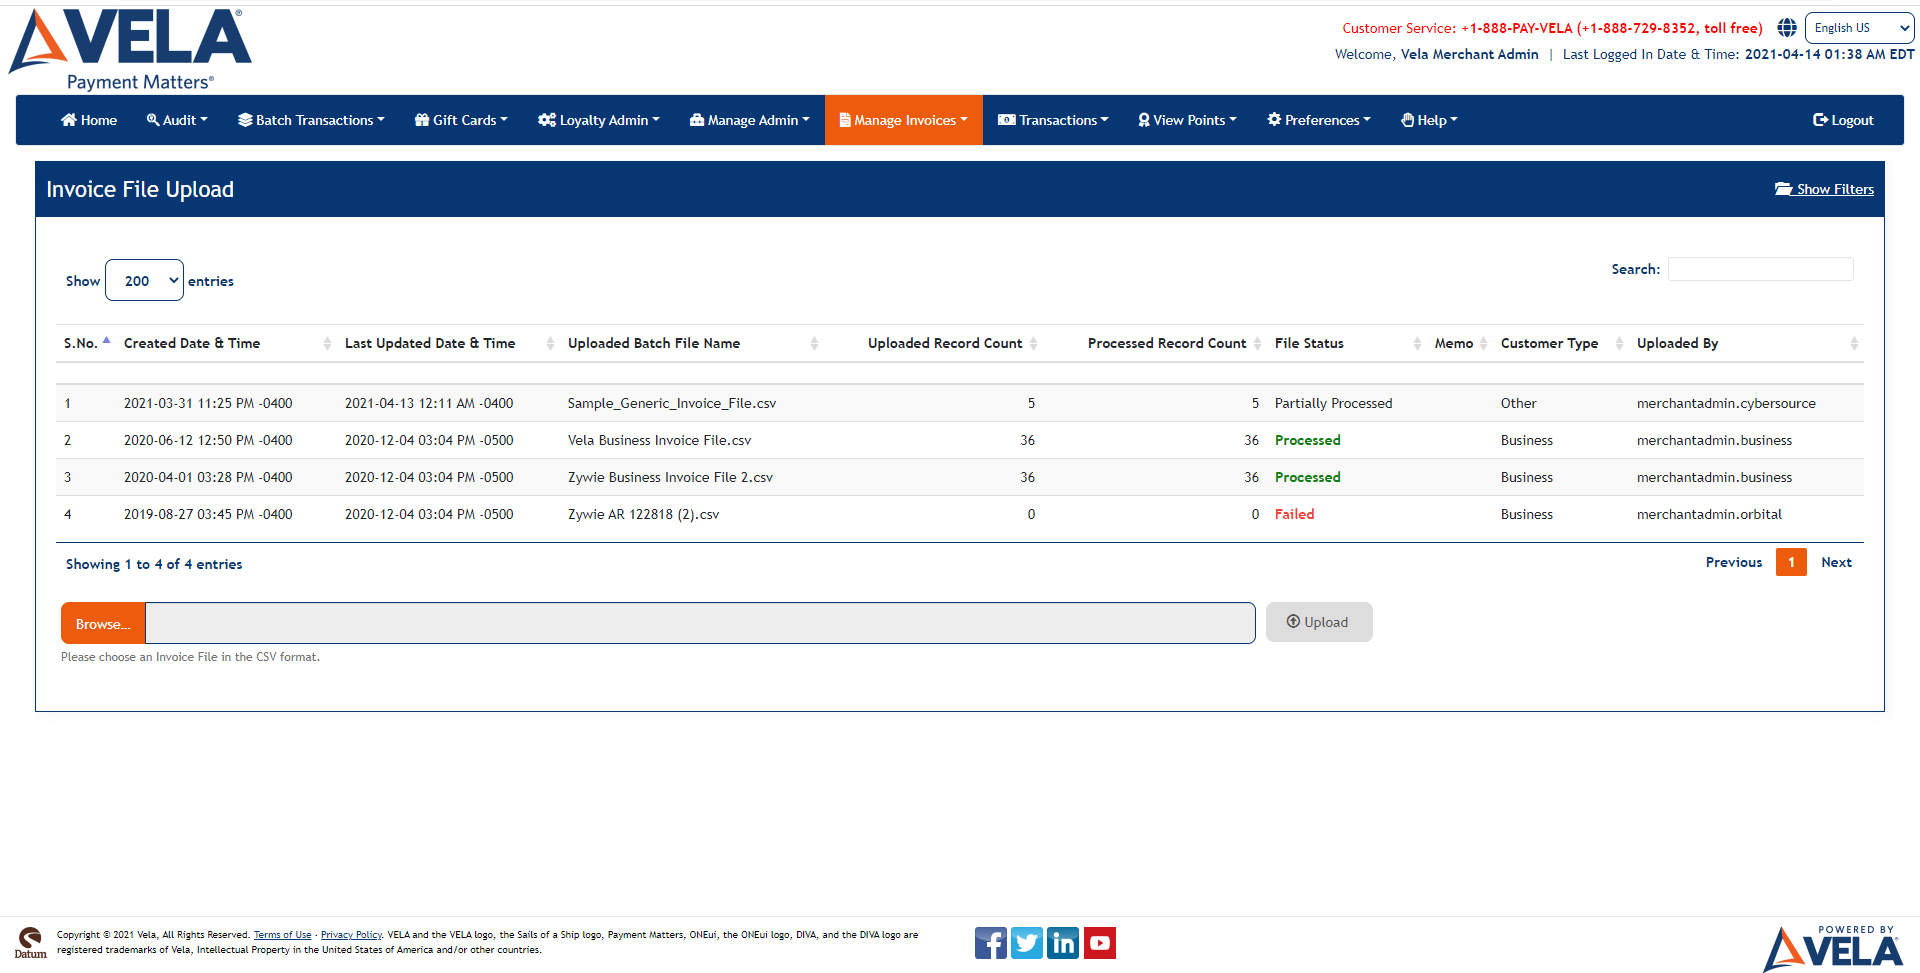Viewport: 1920px width, 973px height.
Task: Click the Gift Cards gift icon
Action: 422,120
